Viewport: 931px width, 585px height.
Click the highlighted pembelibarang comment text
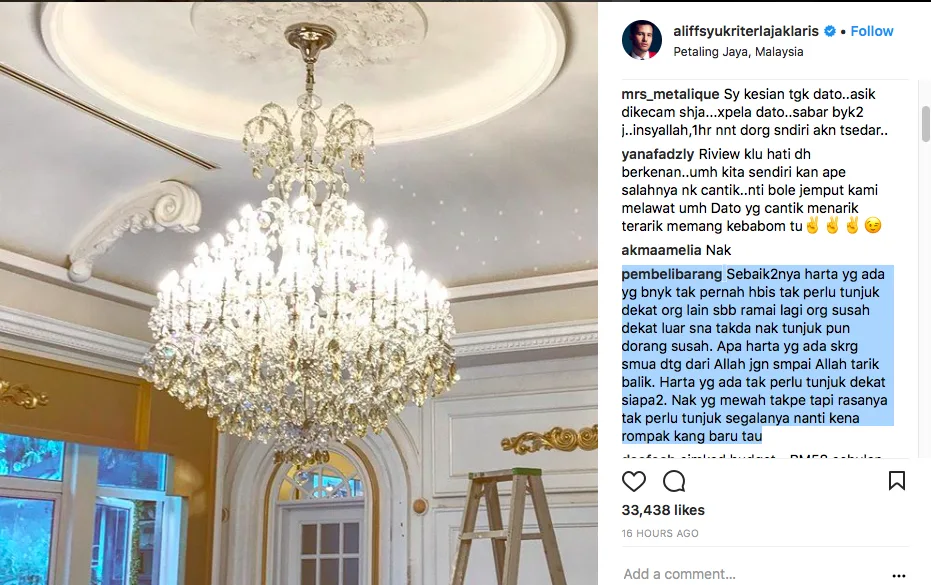(758, 355)
